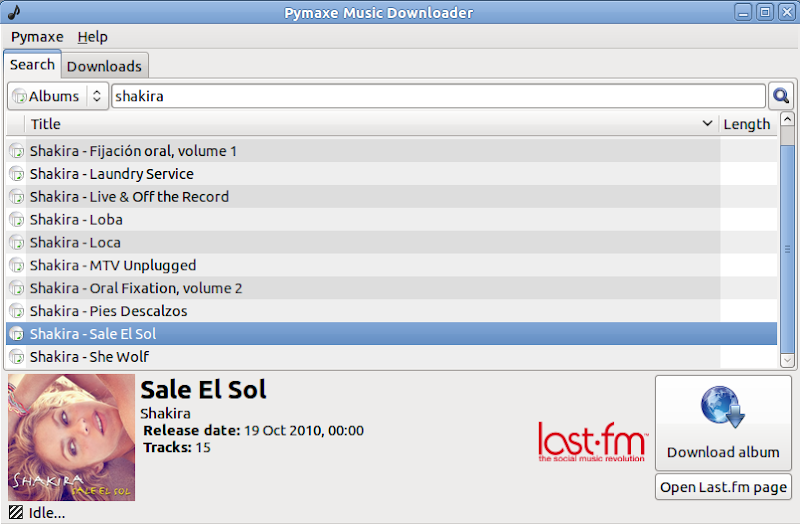Click the search field containing shakira
The width and height of the screenshot is (800, 524).
tap(438, 96)
